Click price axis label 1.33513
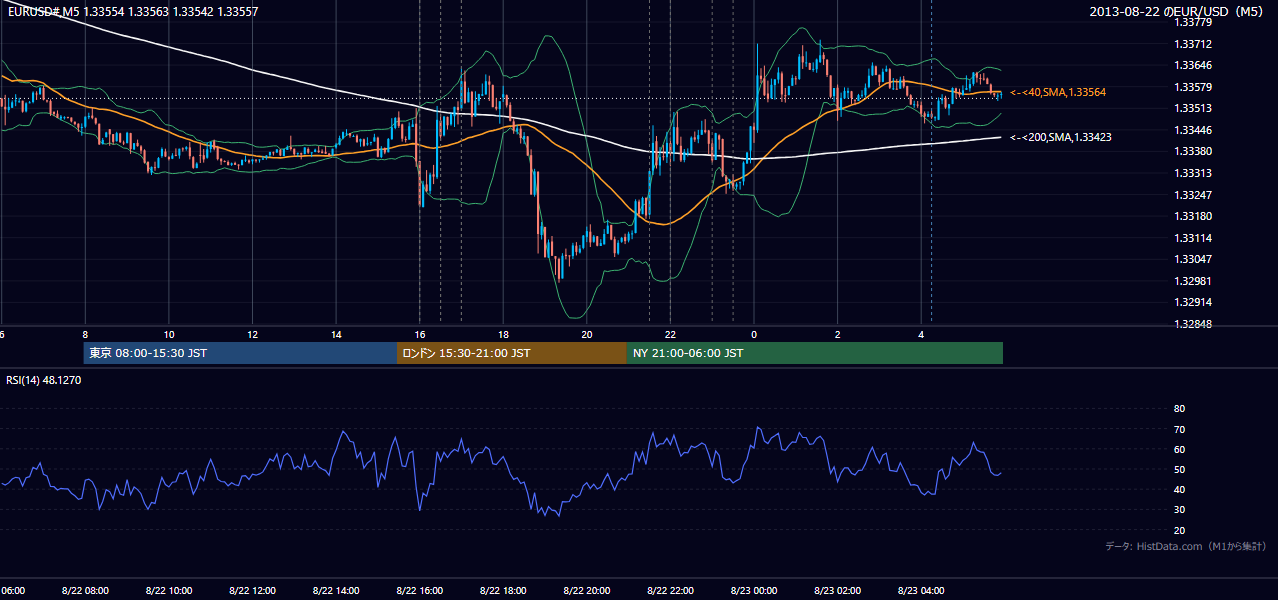1278x600 pixels. (x=1192, y=109)
